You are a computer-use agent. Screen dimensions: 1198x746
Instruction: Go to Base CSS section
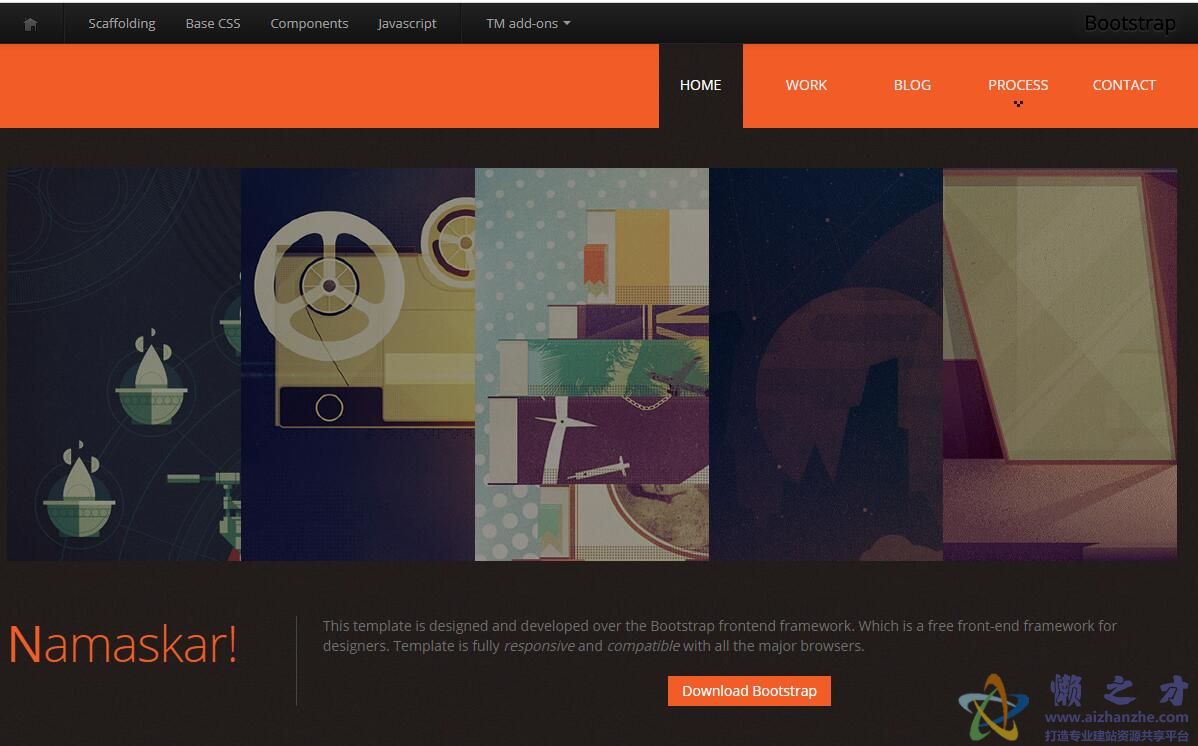pos(212,24)
